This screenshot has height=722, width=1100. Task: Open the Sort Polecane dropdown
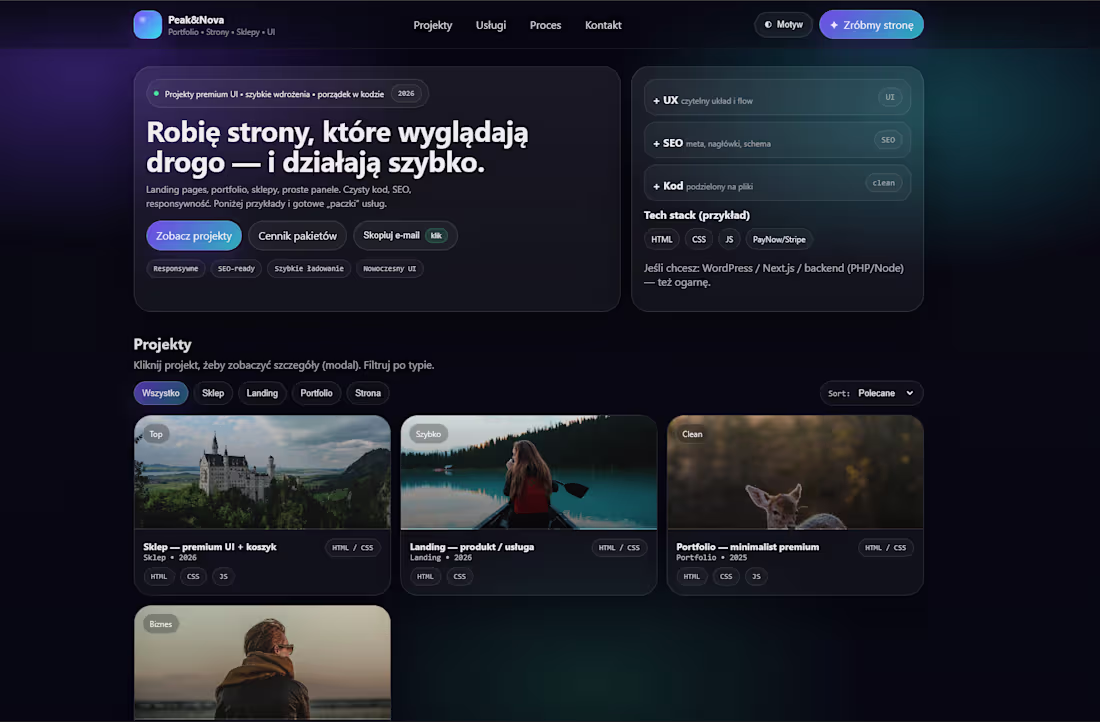(871, 393)
